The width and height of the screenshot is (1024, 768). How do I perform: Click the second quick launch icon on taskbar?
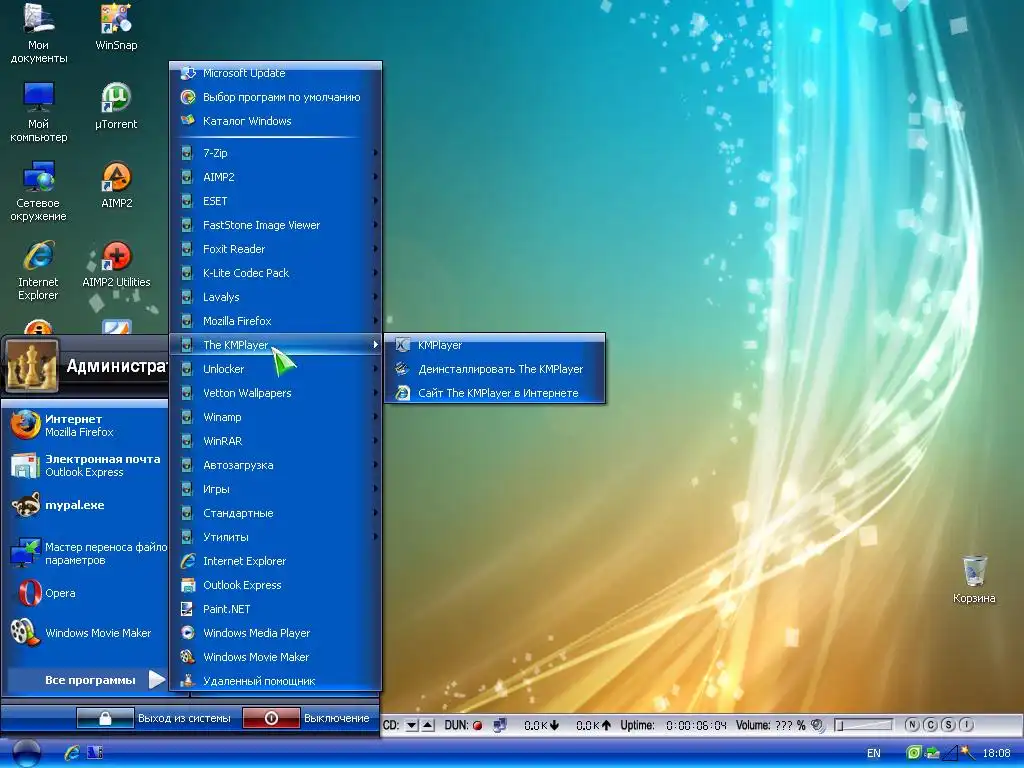[95, 752]
